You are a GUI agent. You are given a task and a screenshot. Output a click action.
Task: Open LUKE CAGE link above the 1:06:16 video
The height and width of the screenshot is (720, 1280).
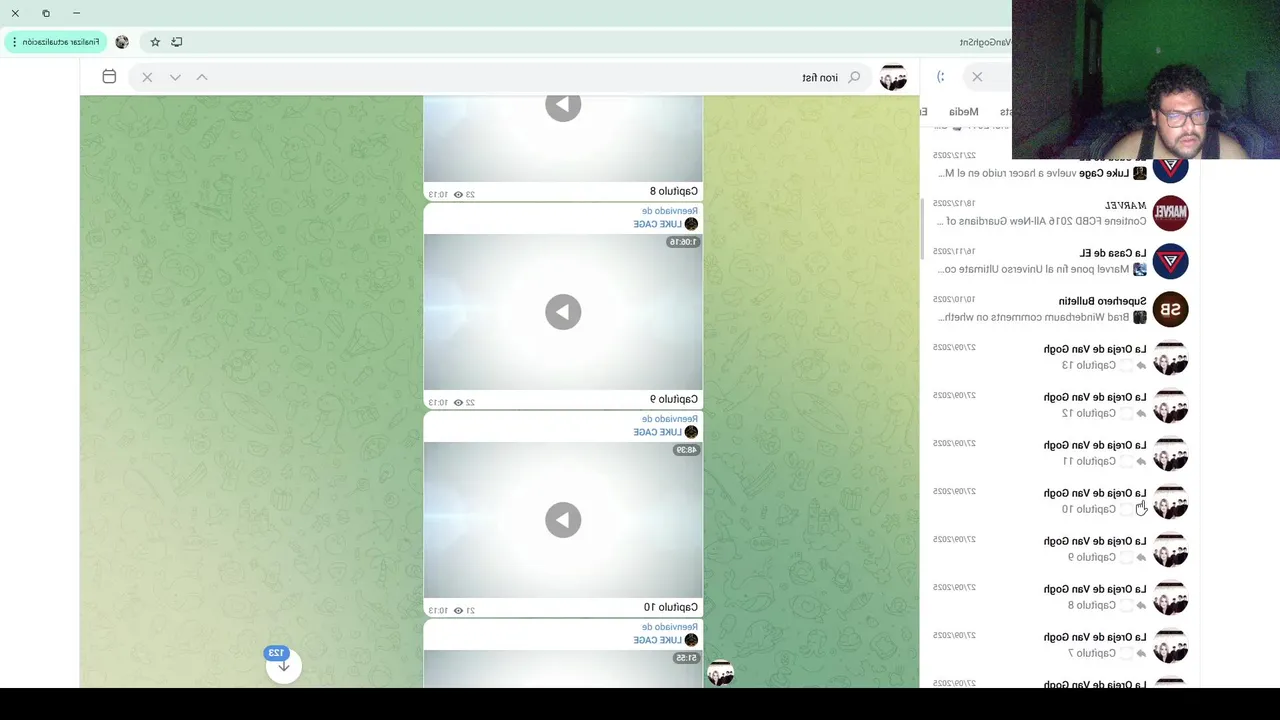tap(657, 224)
